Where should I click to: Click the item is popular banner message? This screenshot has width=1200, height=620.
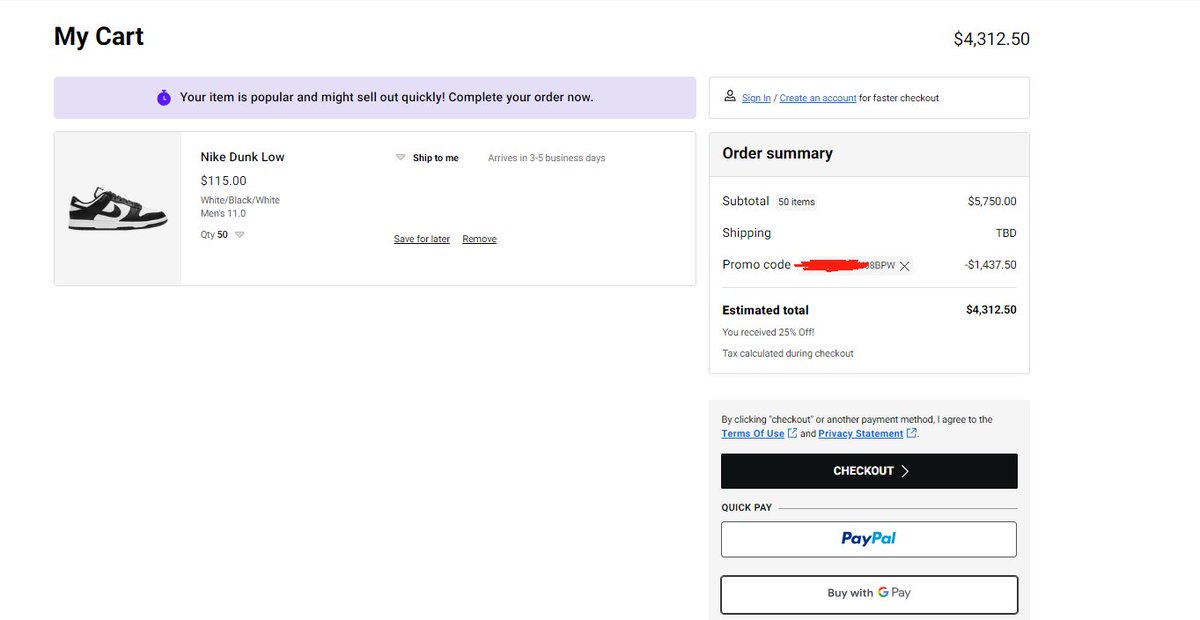[x=386, y=97]
